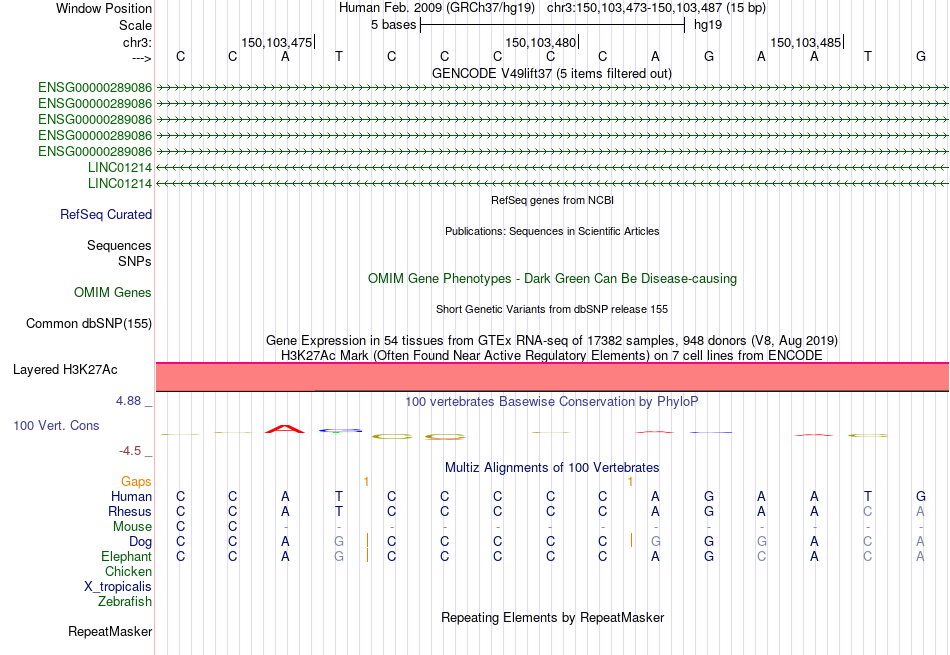Open the Common dbSNP(155) track label
This screenshot has height=655, width=950.
coord(88,324)
